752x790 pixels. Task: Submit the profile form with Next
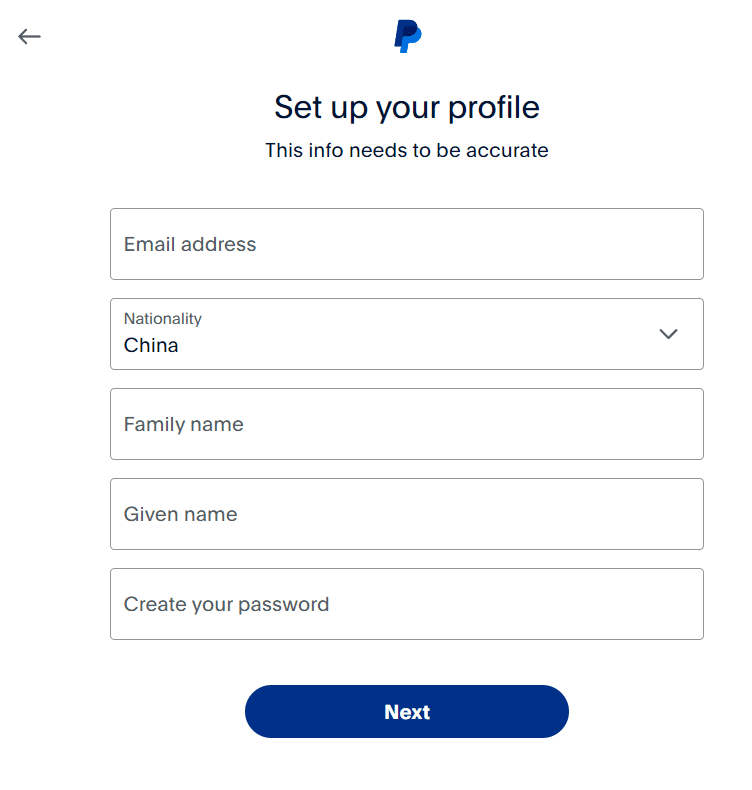coord(406,711)
